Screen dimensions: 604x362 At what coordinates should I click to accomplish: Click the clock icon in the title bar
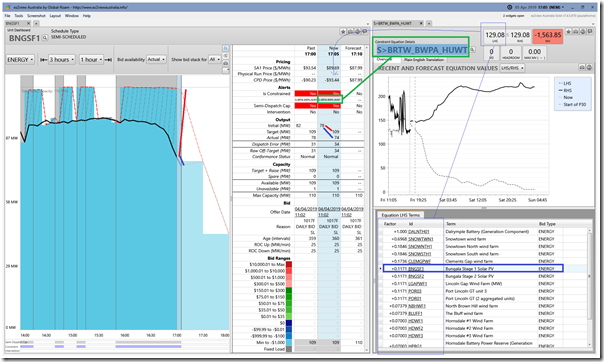510,7
